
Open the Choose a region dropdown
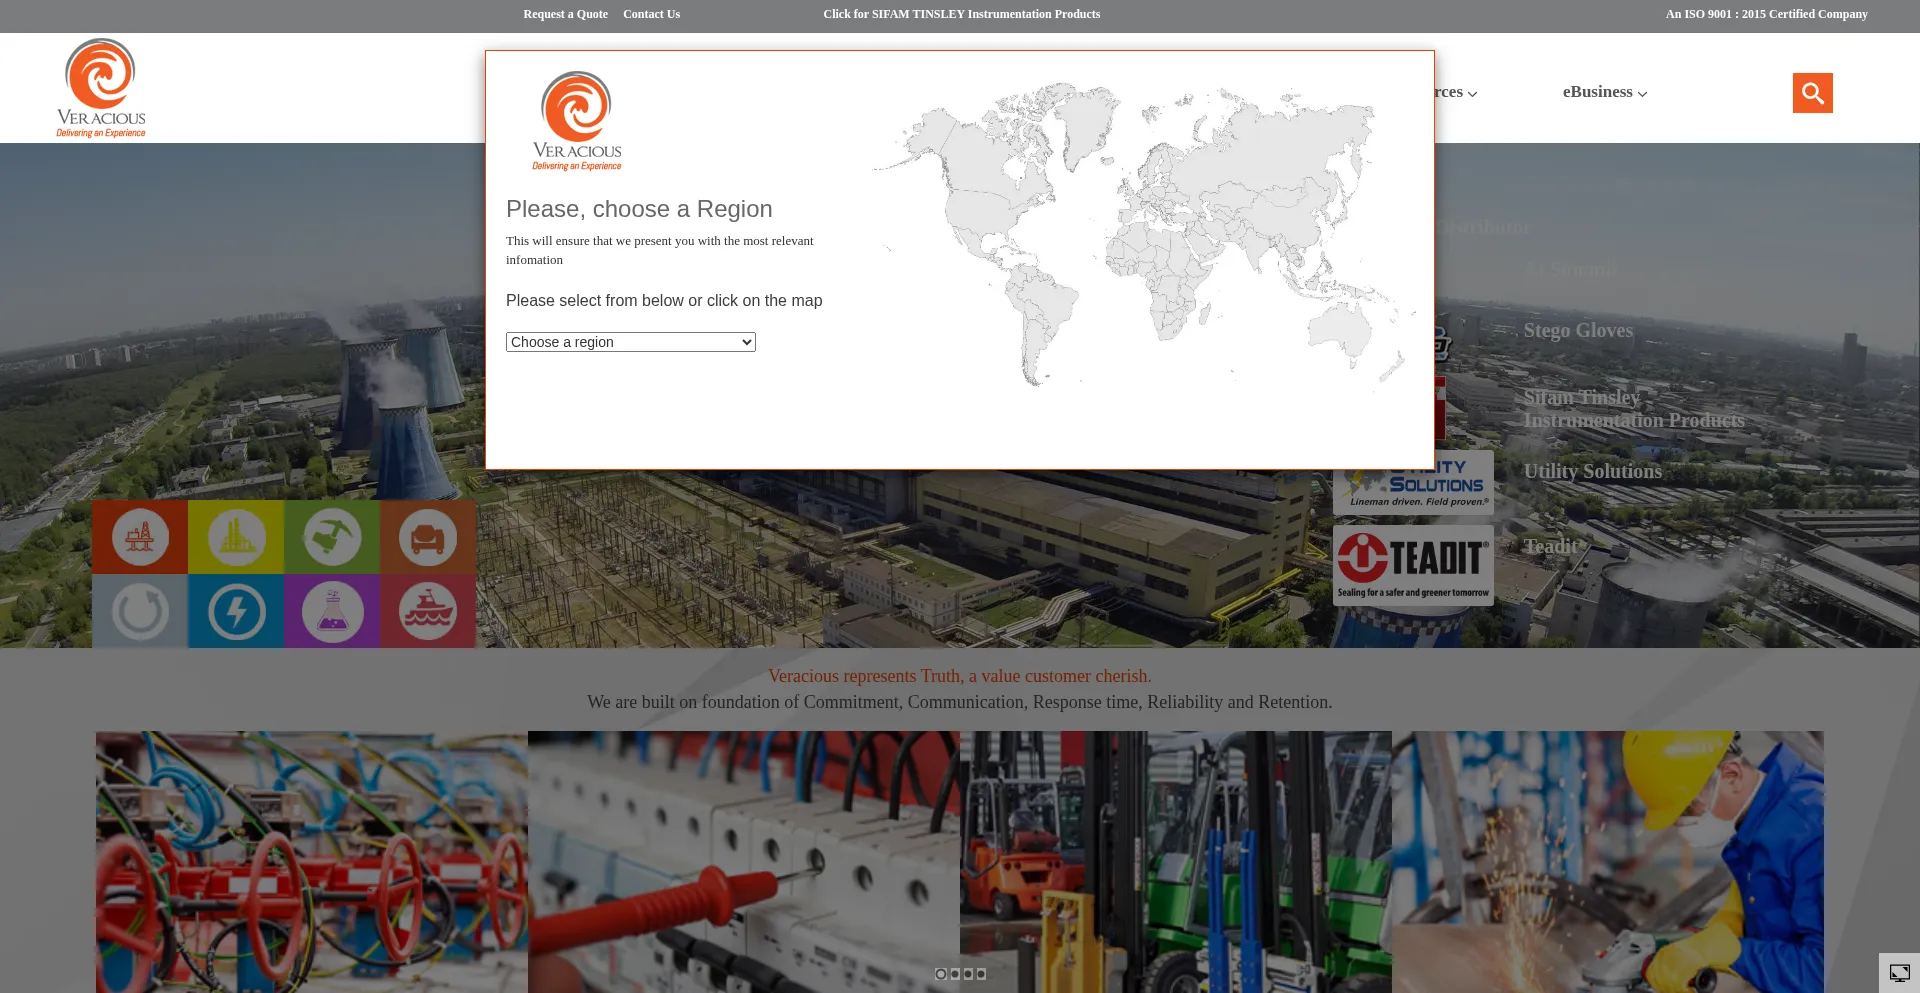point(631,342)
